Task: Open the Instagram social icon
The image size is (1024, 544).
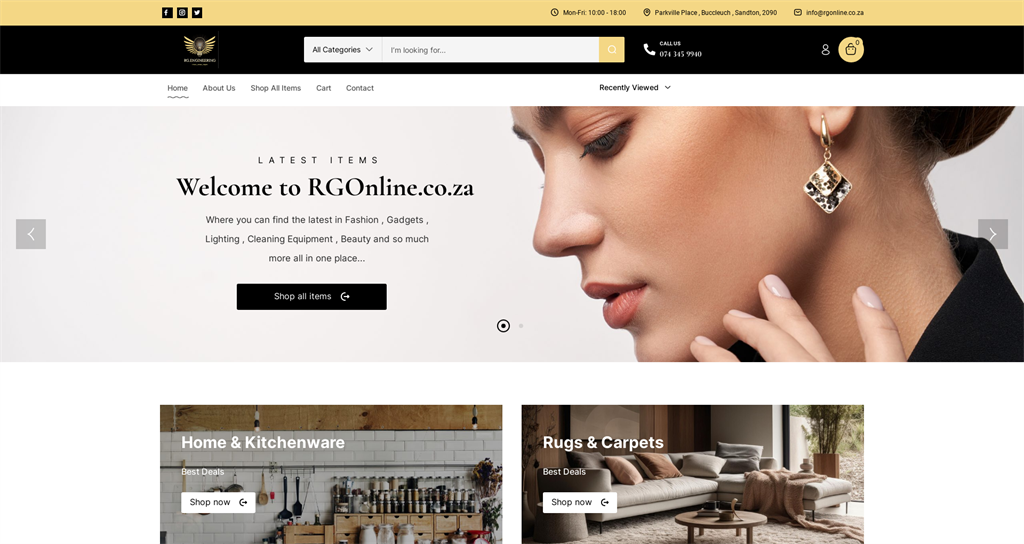Action: point(182,12)
